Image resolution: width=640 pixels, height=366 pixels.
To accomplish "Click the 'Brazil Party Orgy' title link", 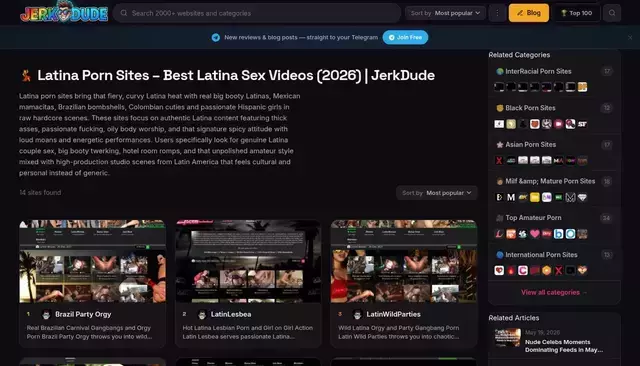I will 83,314.
